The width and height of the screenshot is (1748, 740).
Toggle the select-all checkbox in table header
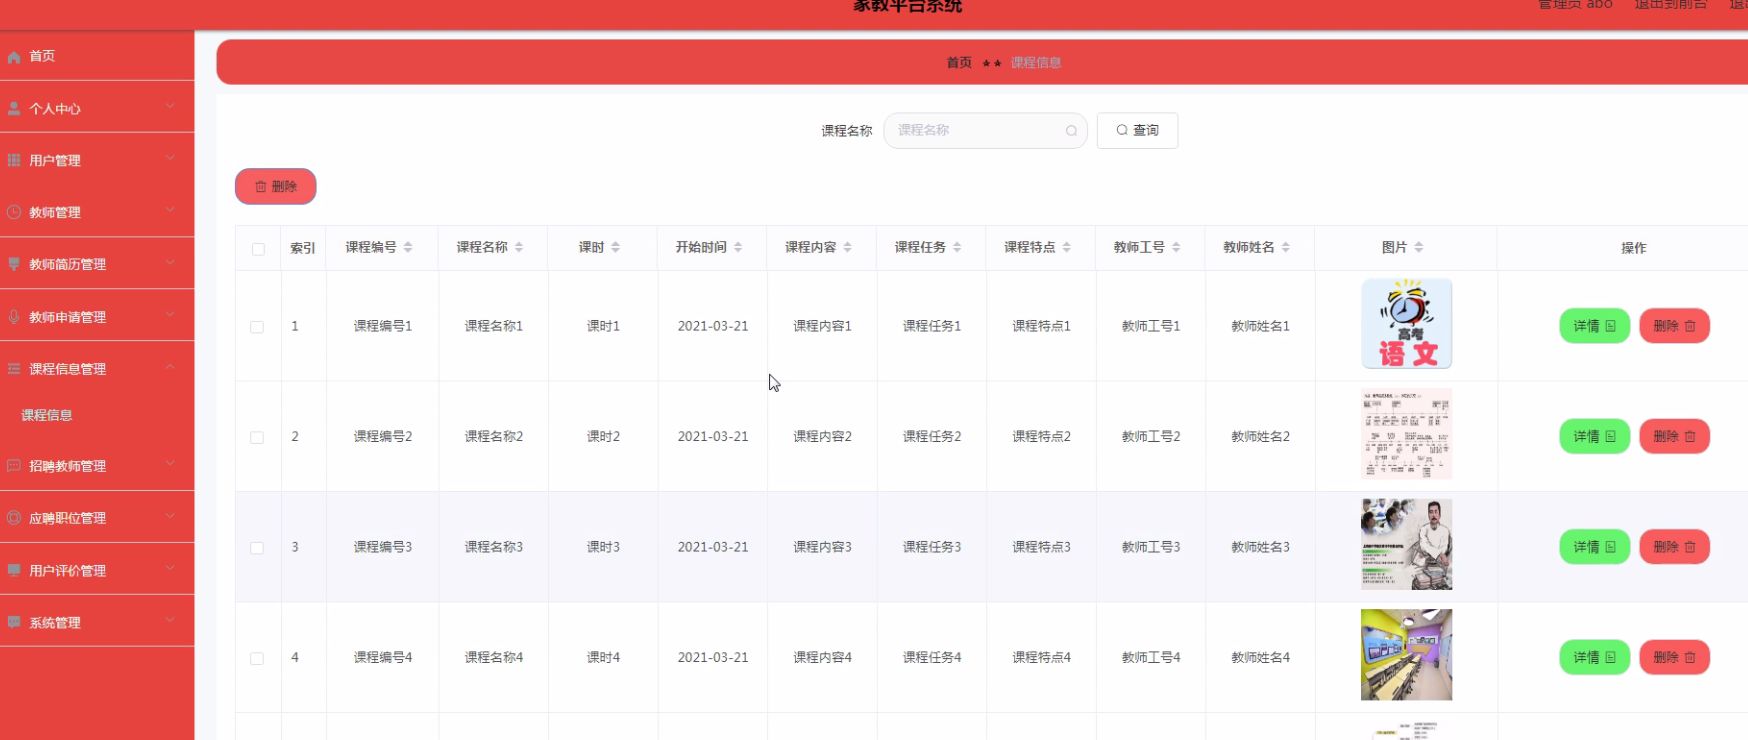coord(258,249)
